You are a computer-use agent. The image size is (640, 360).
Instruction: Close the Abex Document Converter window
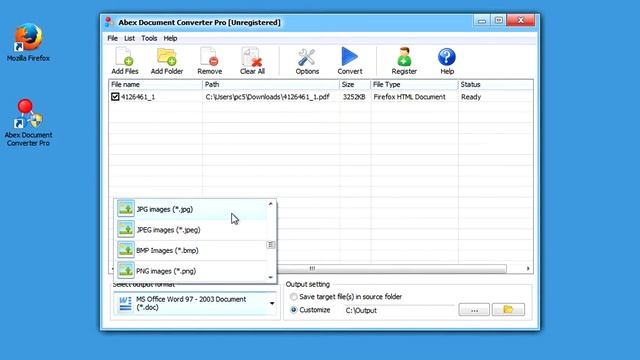click(x=520, y=20)
